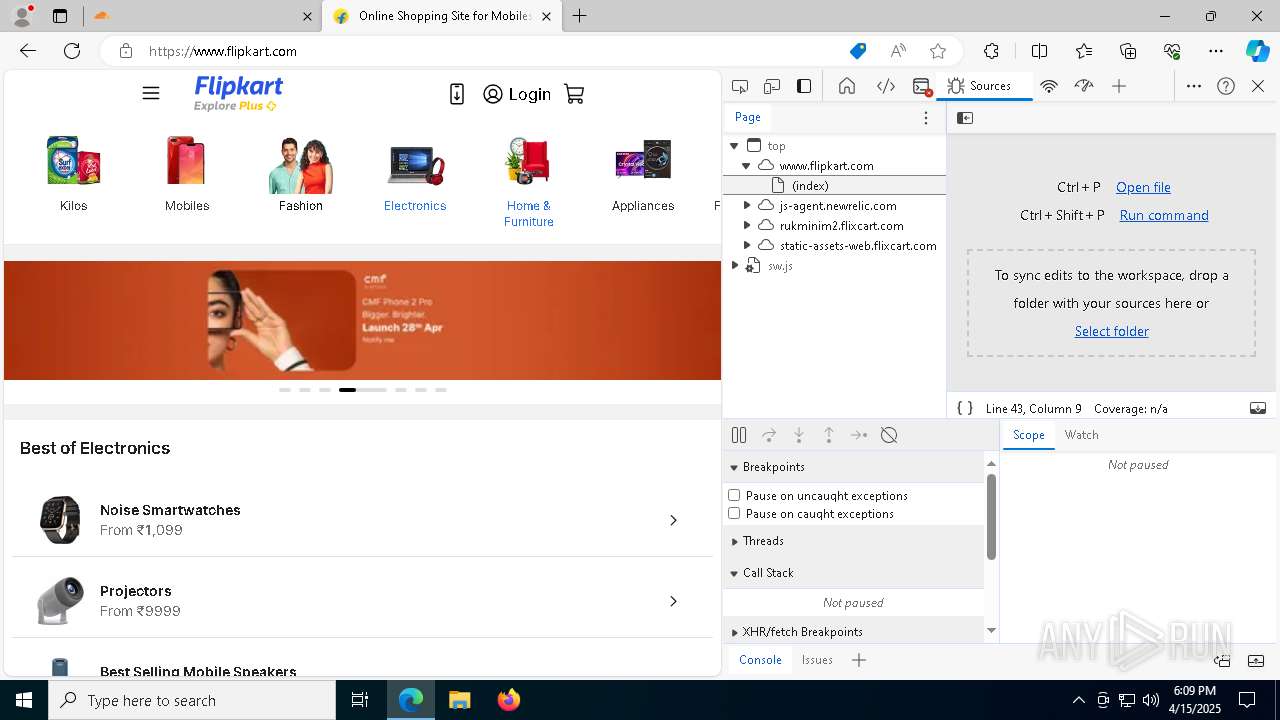
Task: Open the Network panel wifi icon
Action: click(x=1049, y=86)
